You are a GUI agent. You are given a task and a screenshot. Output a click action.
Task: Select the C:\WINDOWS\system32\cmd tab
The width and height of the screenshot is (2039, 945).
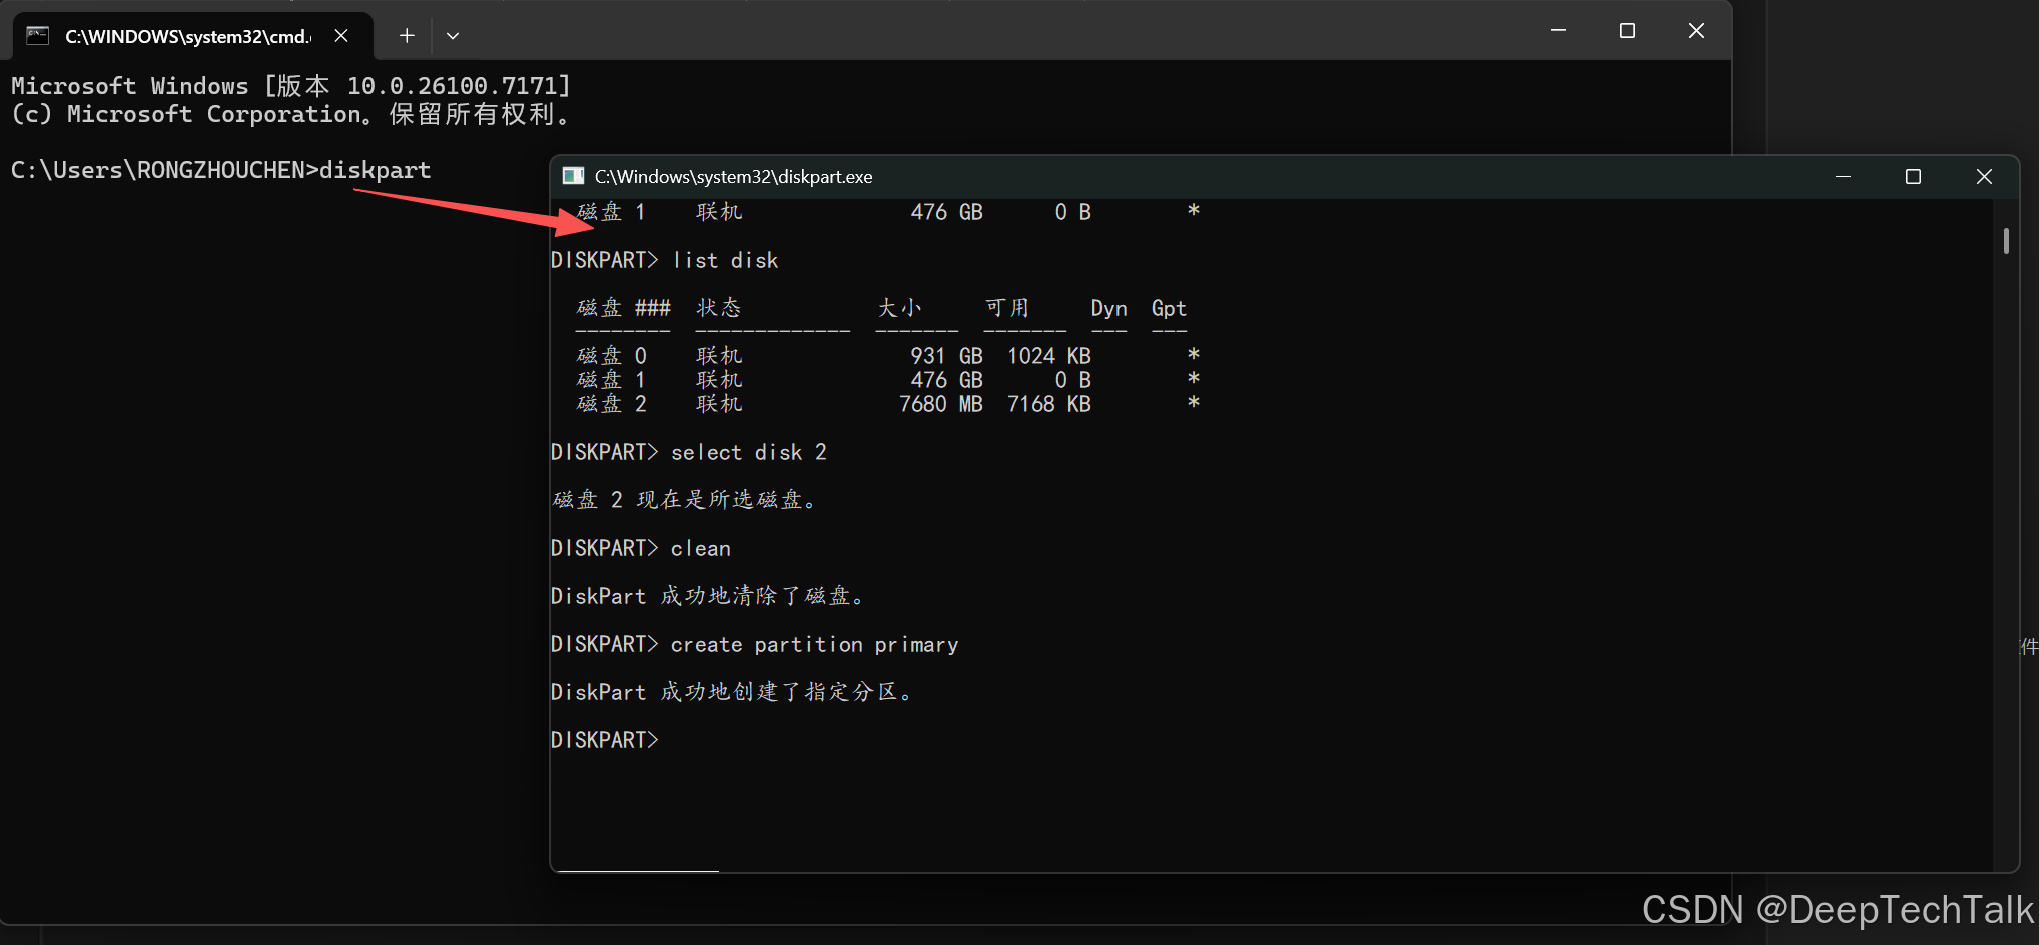click(192, 36)
